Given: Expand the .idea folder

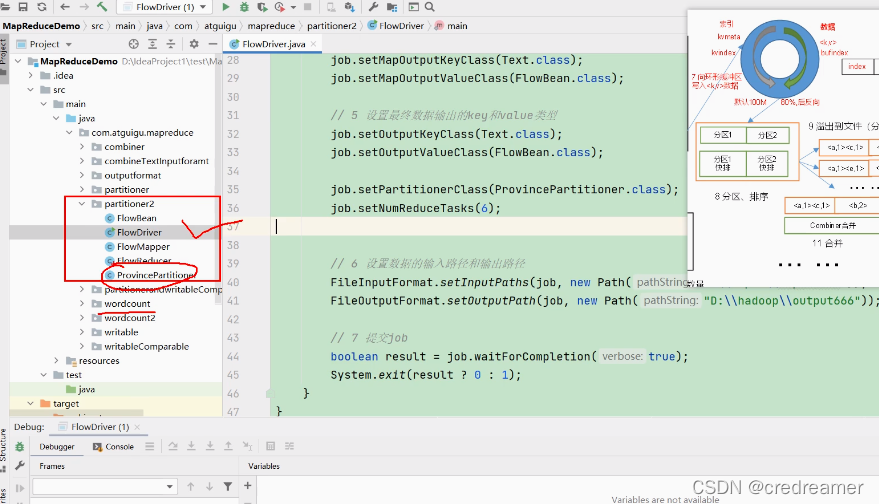Looking at the screenshot, I should click(31, 75).
